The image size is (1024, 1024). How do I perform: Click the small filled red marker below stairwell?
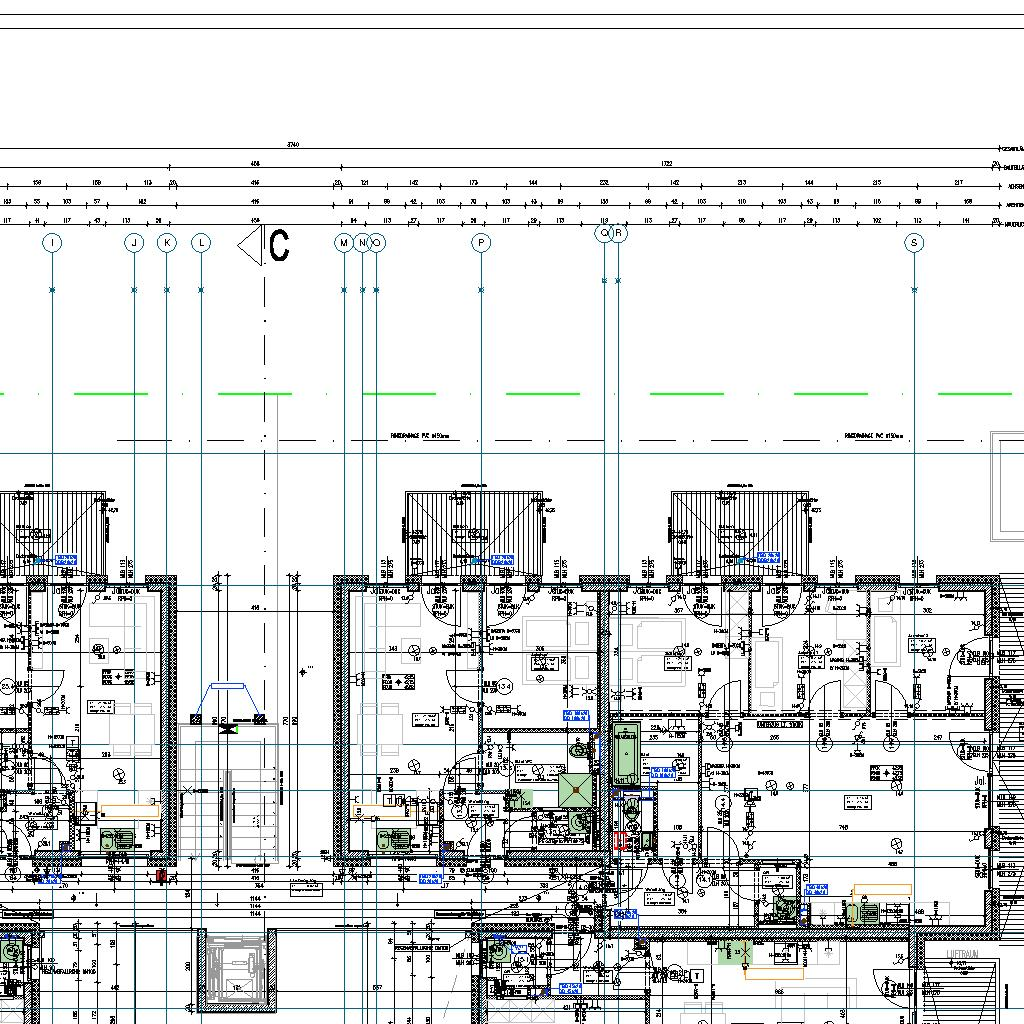(160, 876)
